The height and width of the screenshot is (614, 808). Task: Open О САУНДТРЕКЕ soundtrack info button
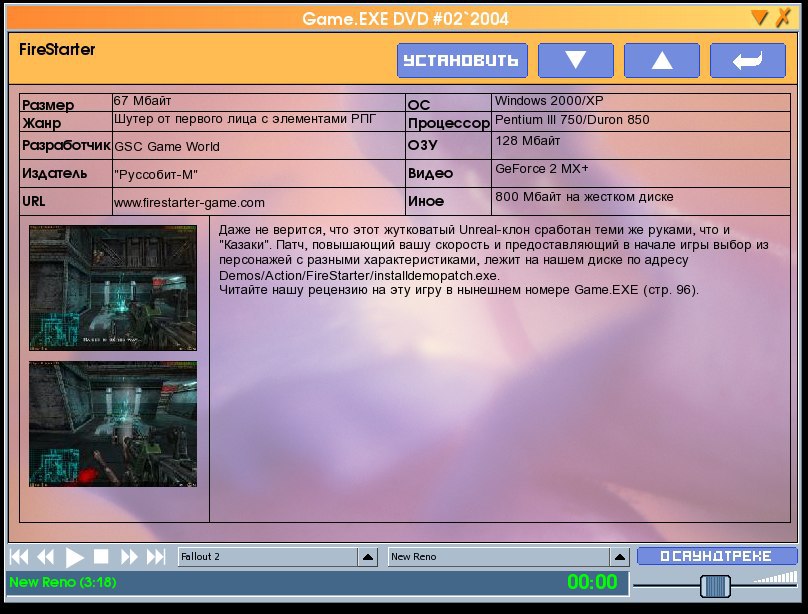pyautogui.click(x=717, y=556)
